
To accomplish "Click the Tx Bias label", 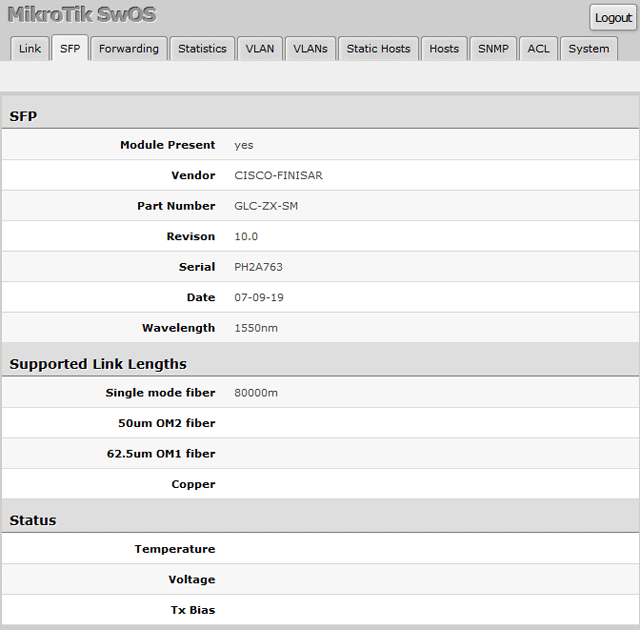I will click(x=193, y=610).
